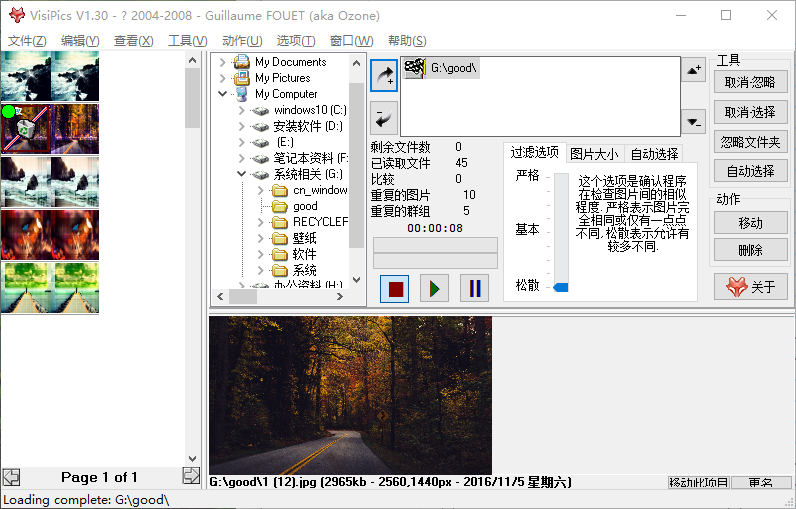The image size is (796, 509).
Task: Expand the My Documents tree node
Action: pos(223,62)
